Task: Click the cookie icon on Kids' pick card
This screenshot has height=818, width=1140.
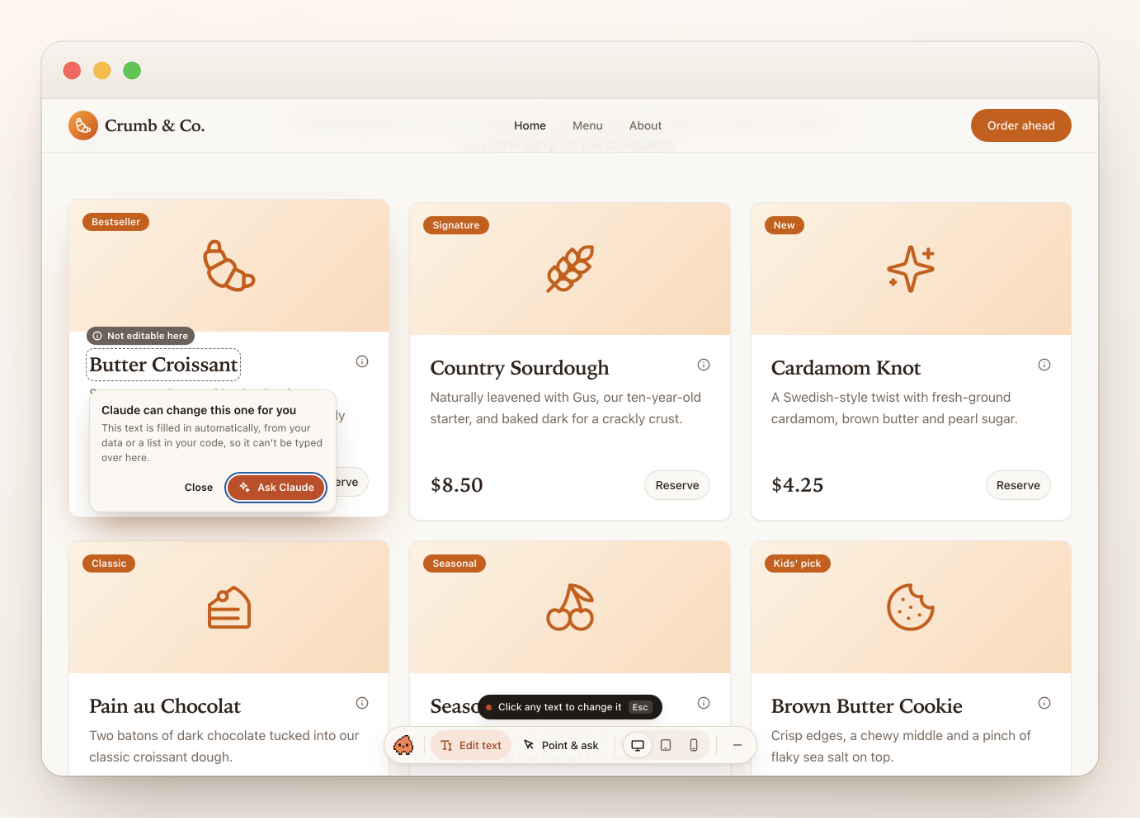Action: point(911,607)
